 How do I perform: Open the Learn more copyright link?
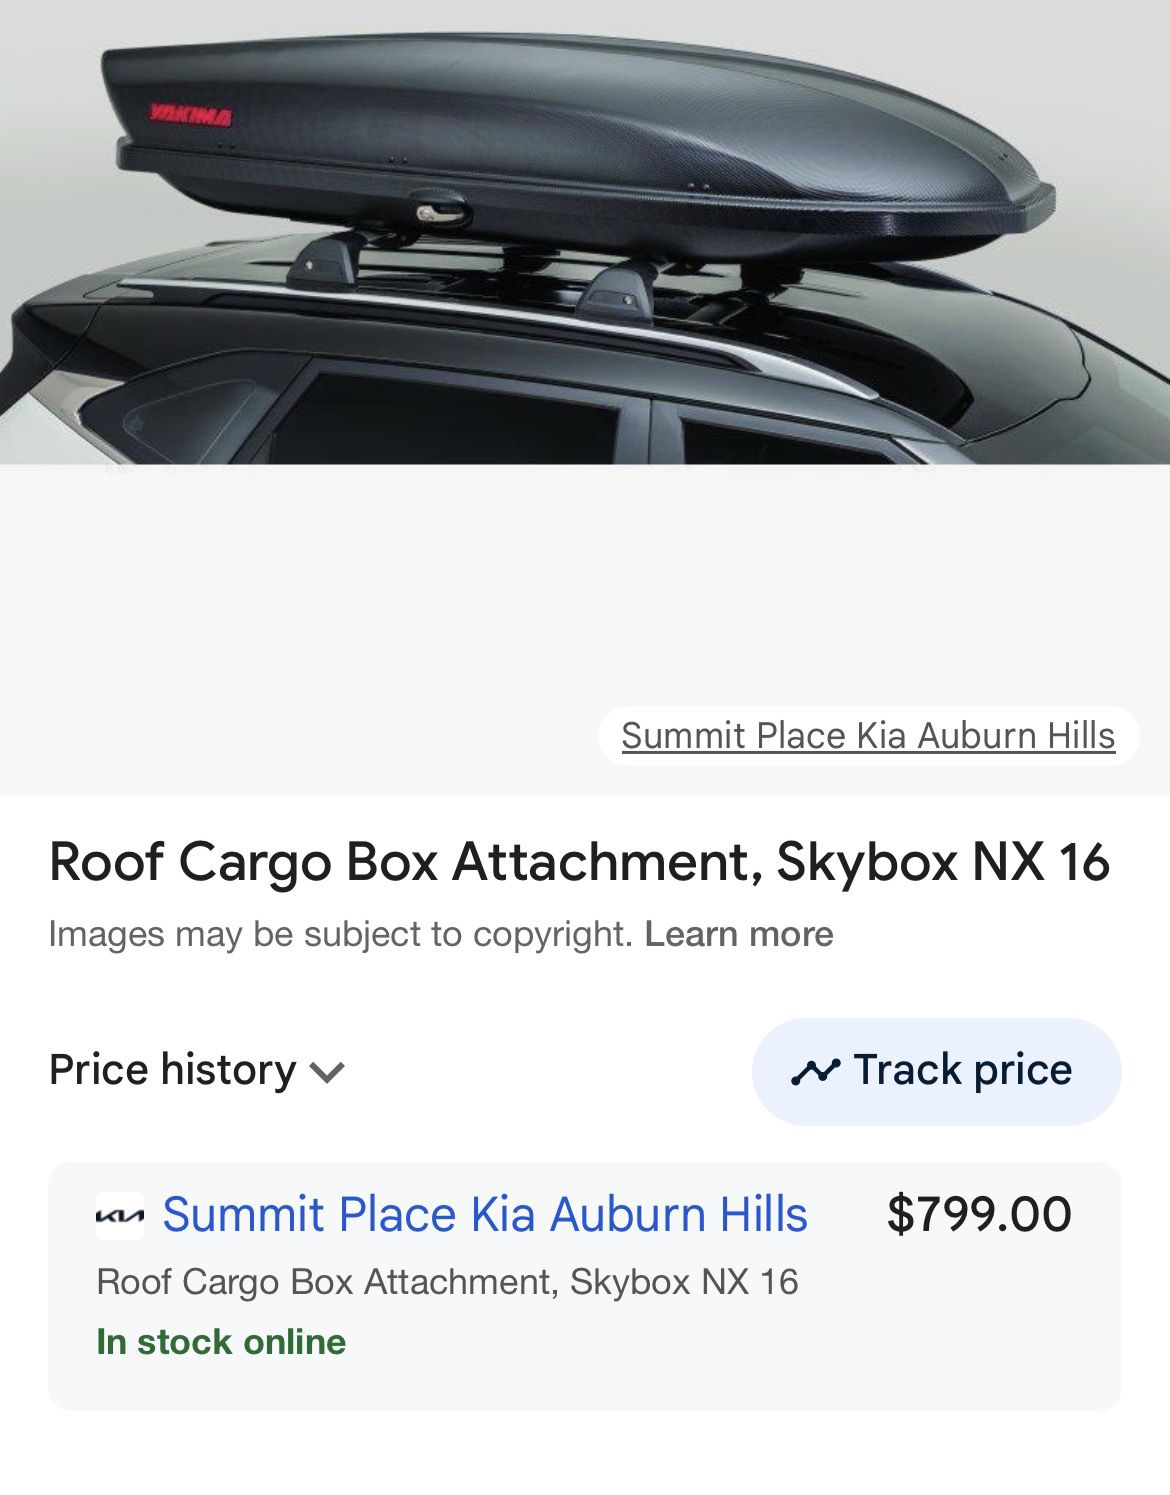tap(738, 934)
